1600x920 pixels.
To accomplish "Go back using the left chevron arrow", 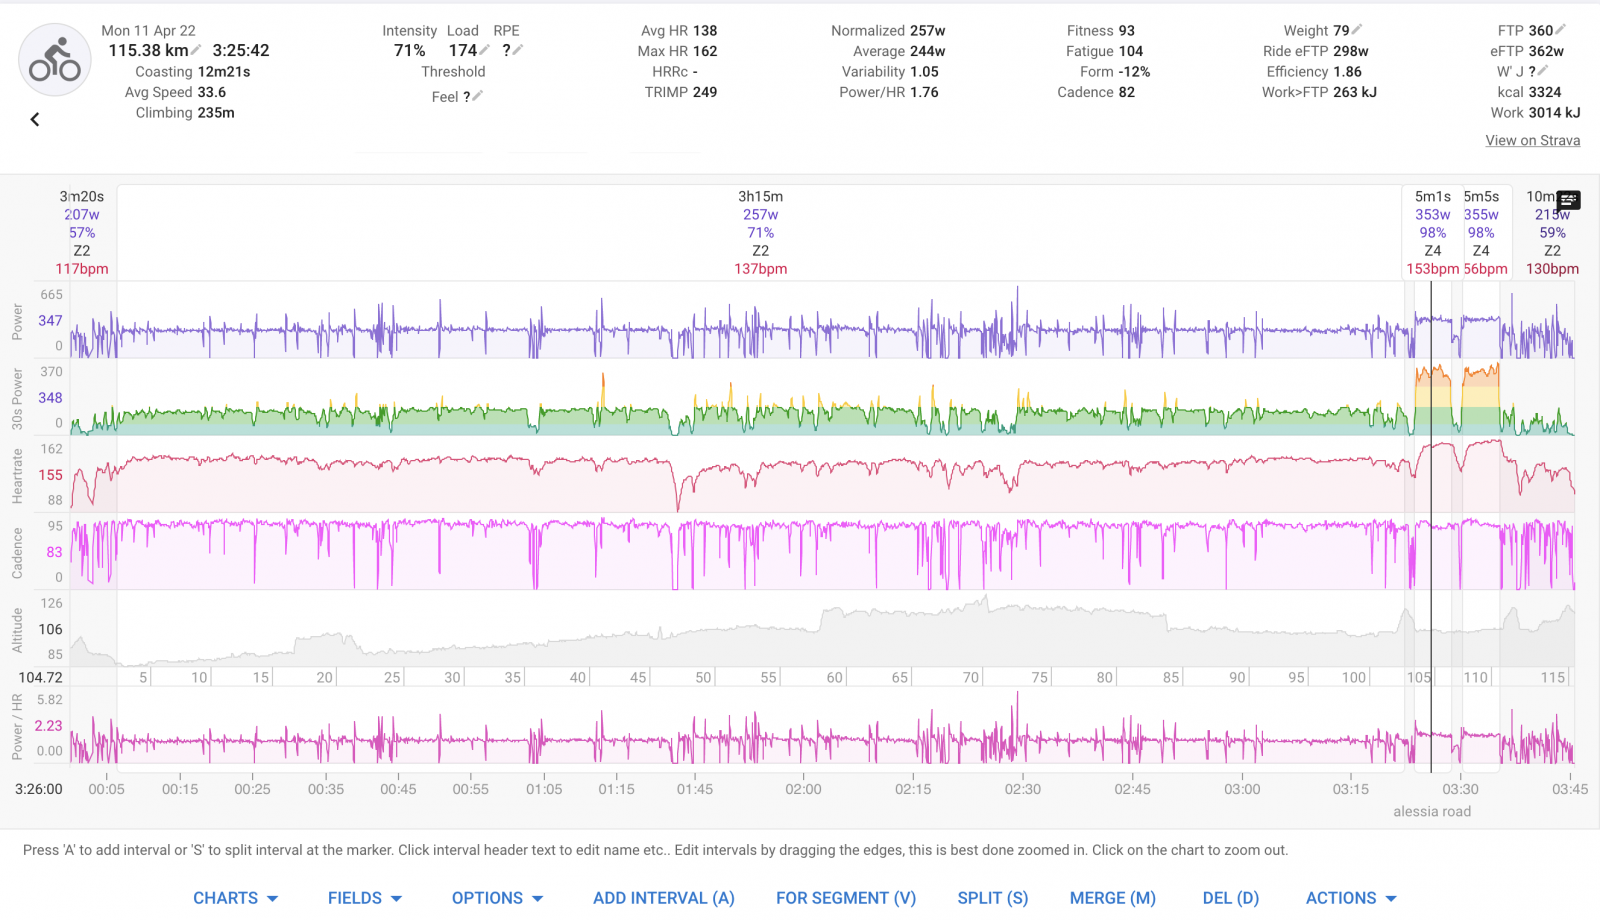I will click(35, 120).
